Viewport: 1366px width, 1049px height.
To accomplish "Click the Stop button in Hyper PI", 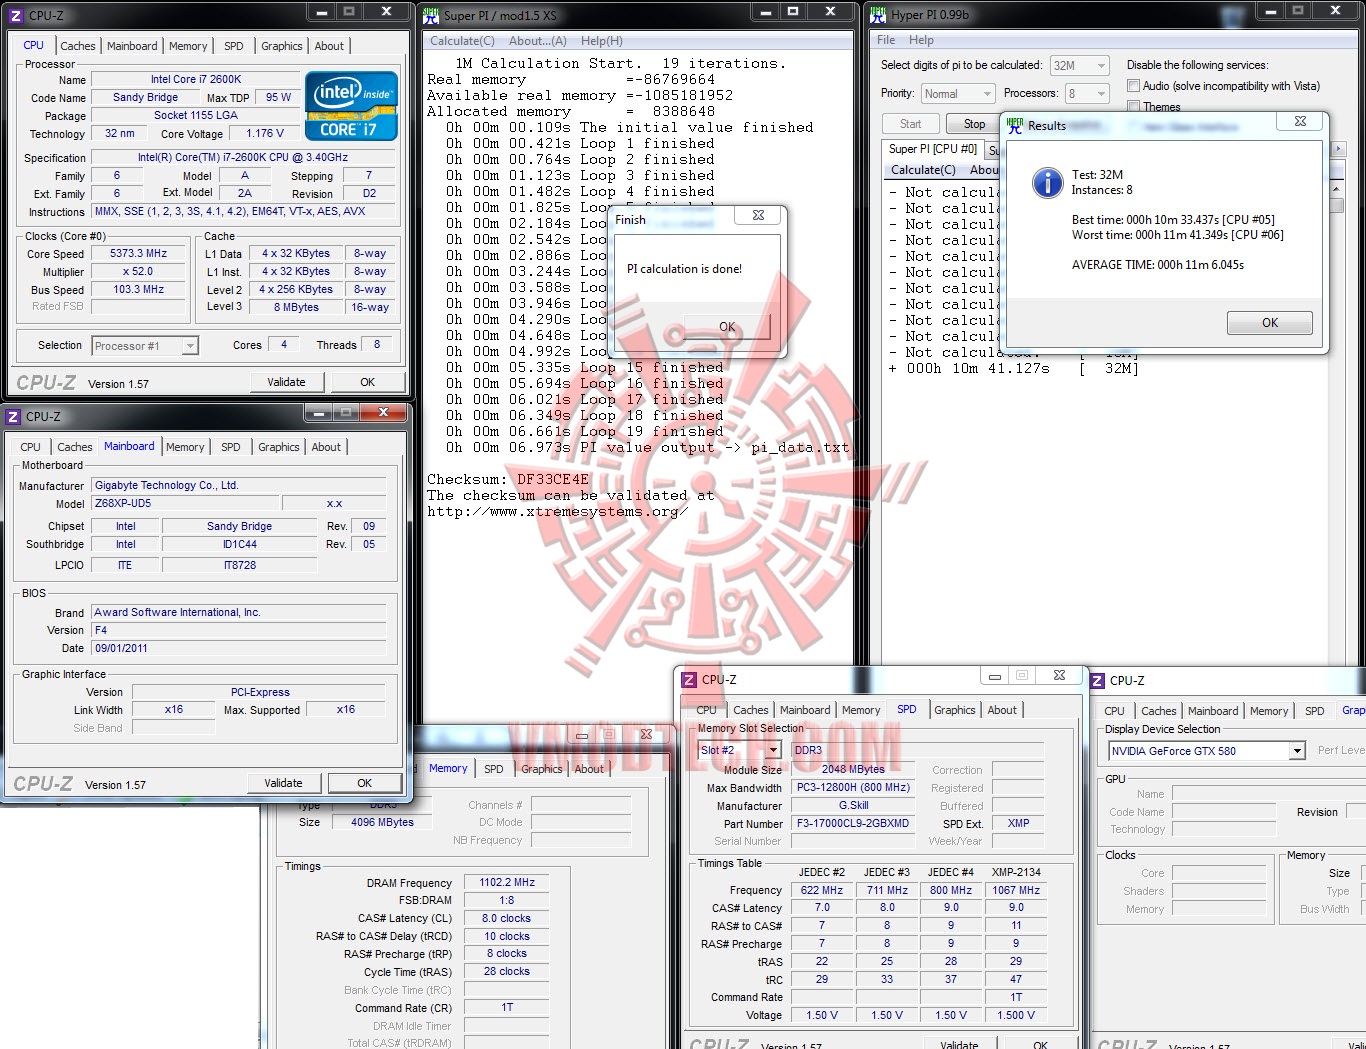I will (974, 124).
